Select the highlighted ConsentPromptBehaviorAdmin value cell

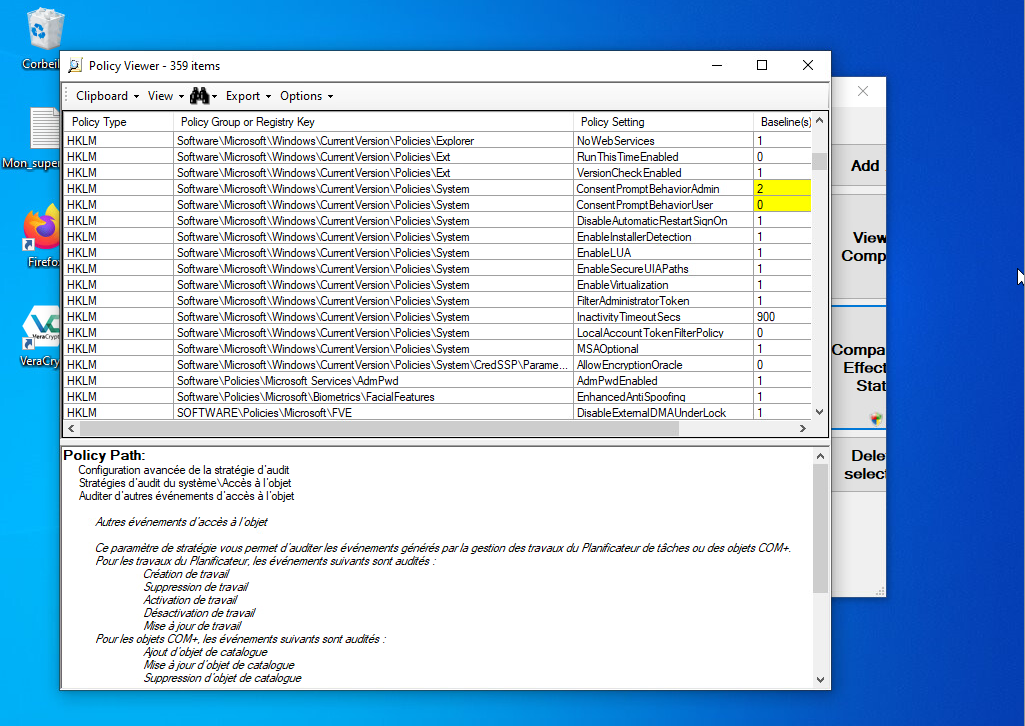tap(781, 189)
